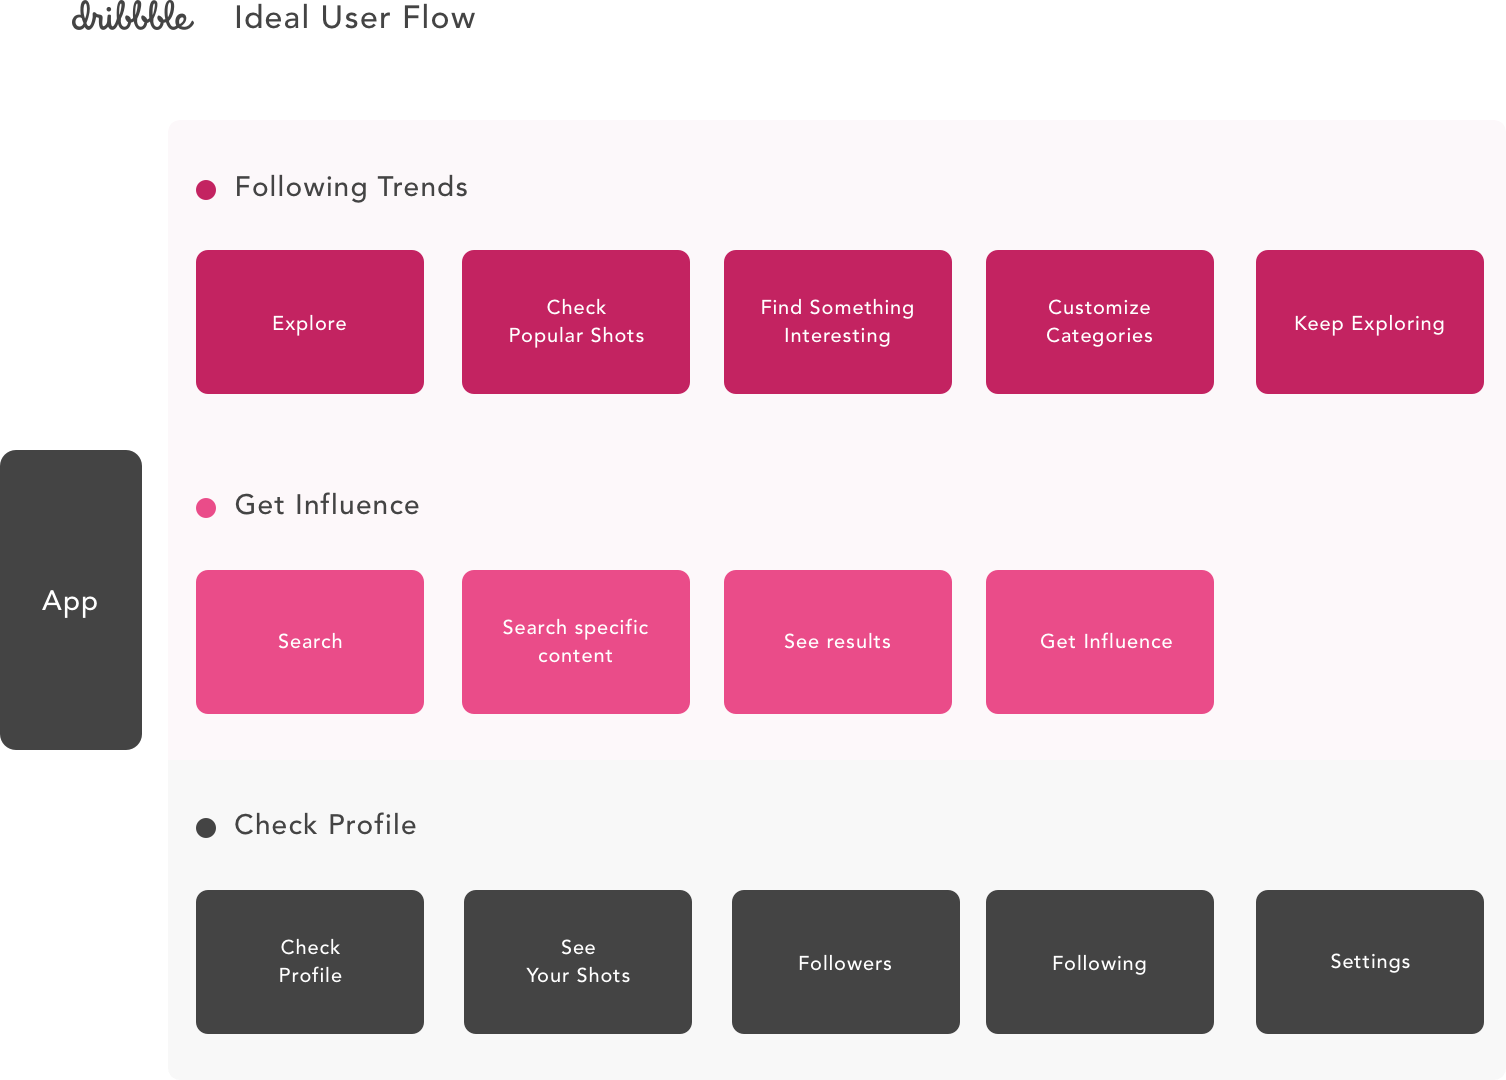
Task: Click the Get Influence card
Action: pyautogui.click(x=1100, y=642)
